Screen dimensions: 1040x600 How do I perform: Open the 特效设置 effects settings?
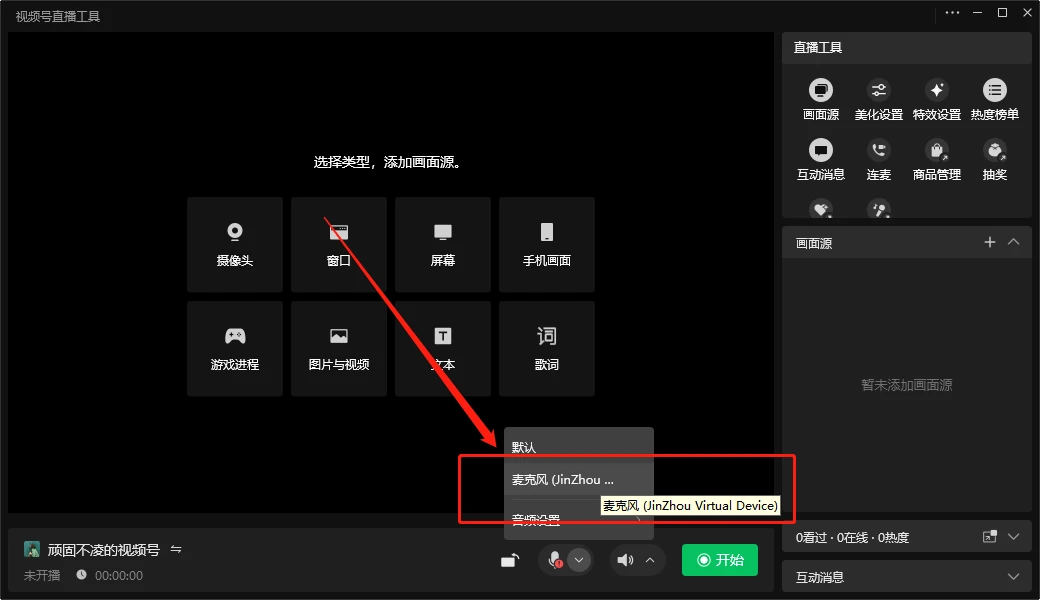[x=935, y=97]
